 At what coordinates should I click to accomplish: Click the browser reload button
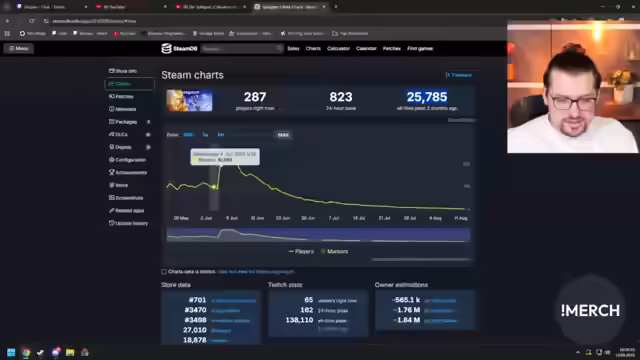click(x=31, y=21)
